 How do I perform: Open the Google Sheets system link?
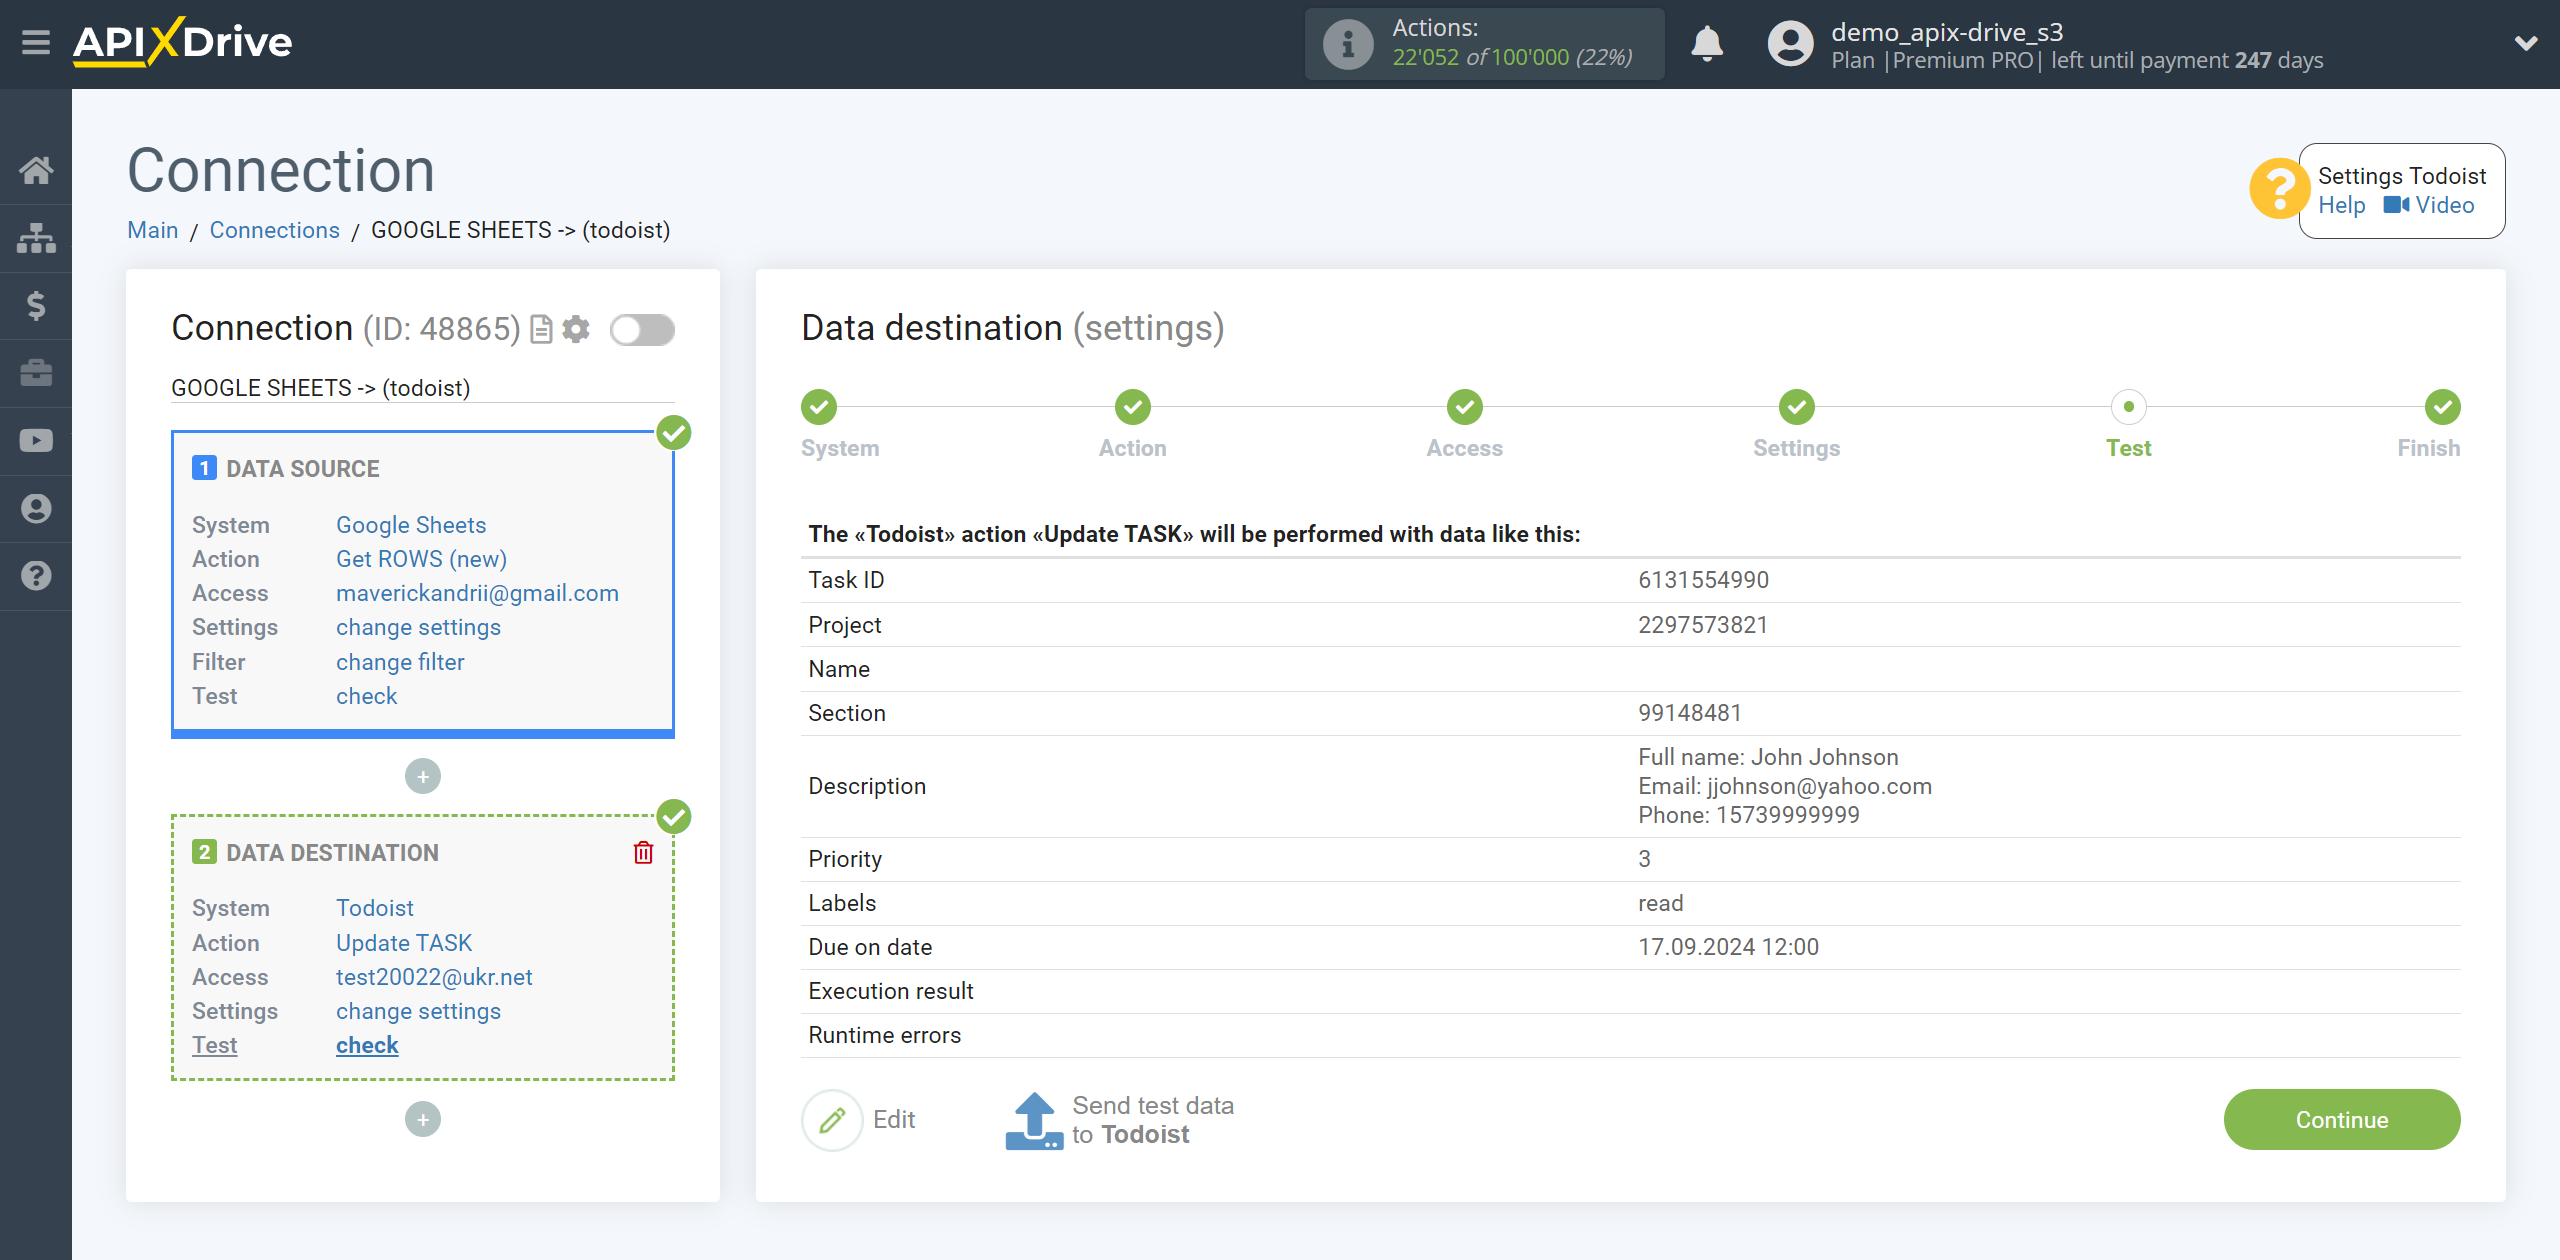(x=411, y=525)
